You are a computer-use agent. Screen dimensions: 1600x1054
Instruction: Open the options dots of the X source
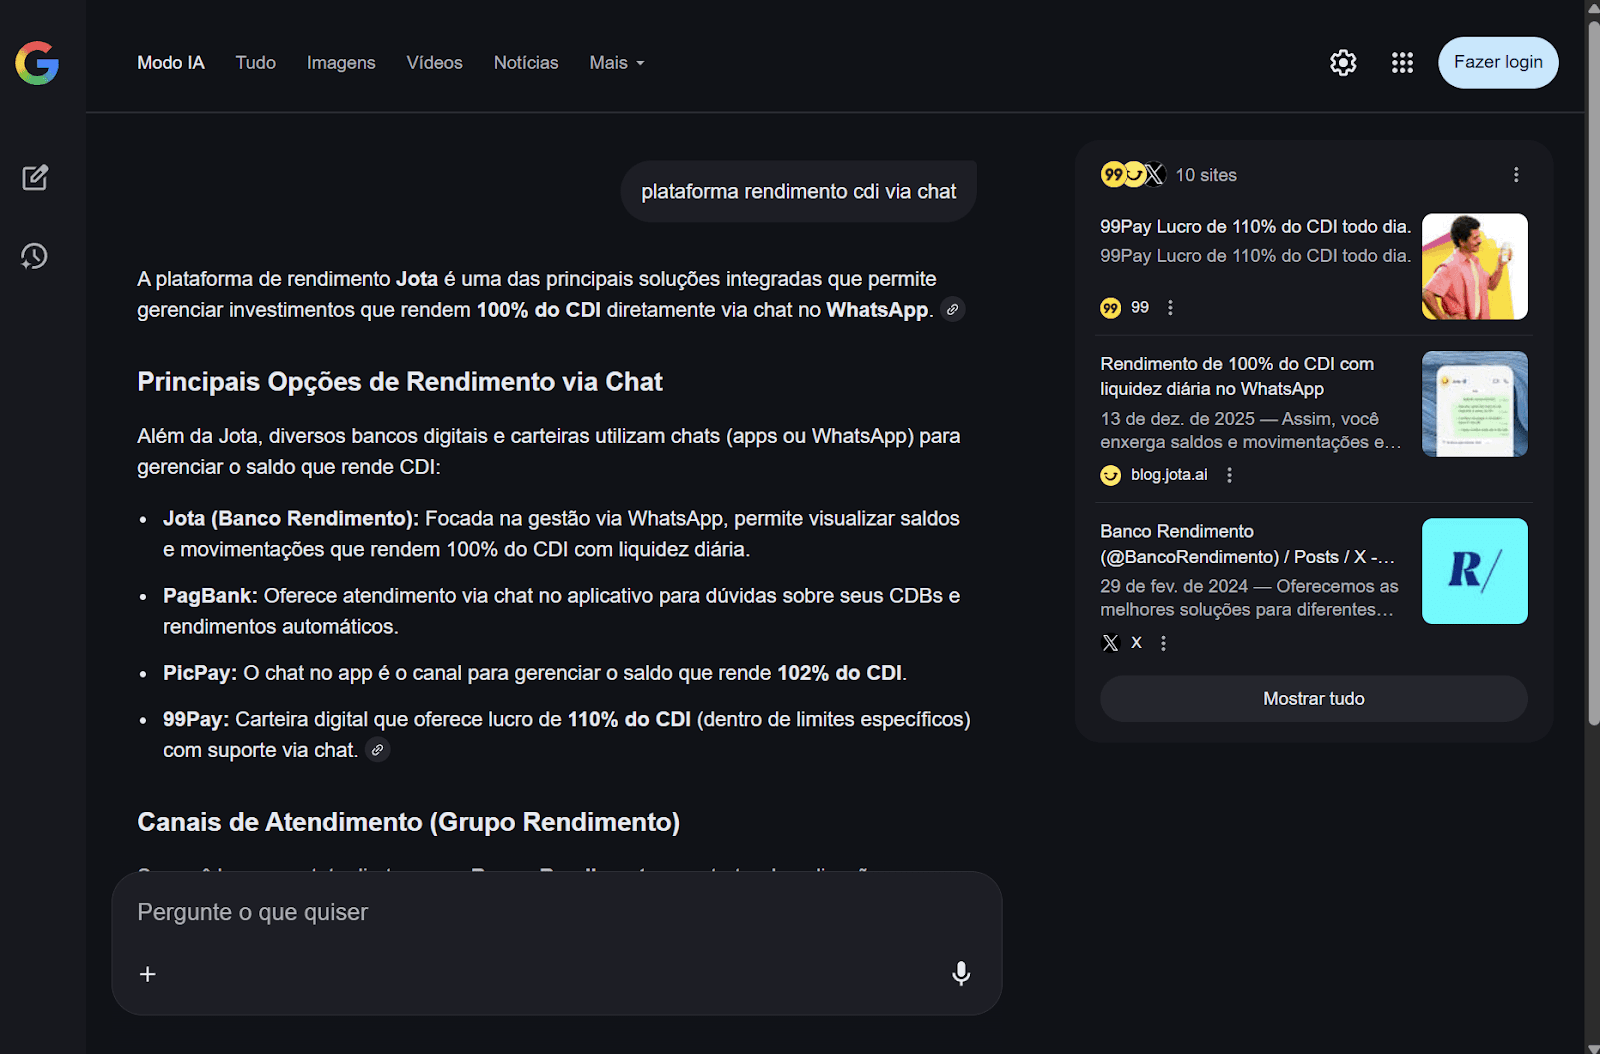(x=1163, y=643)
